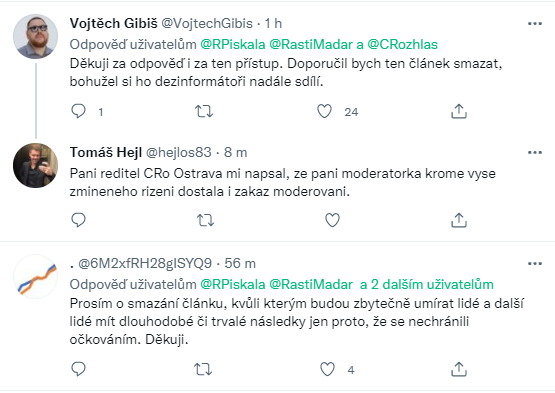Like the tweet with 4 likes

tap(327, 369)
